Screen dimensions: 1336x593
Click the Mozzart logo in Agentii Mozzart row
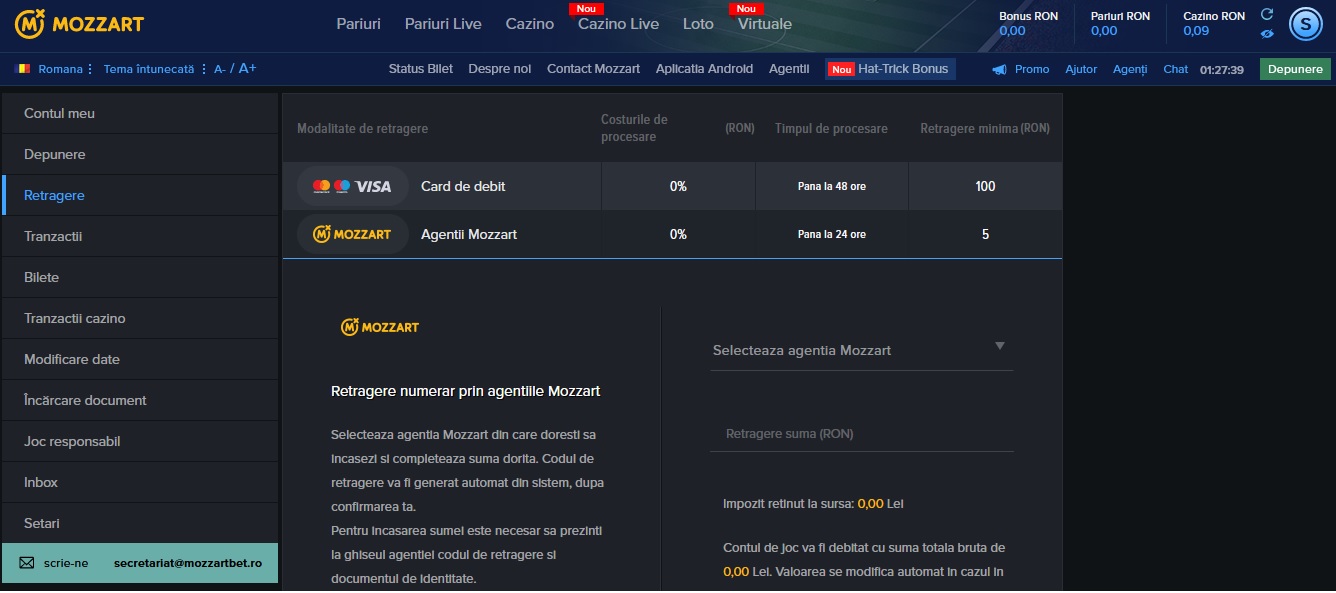pos(353,234)
